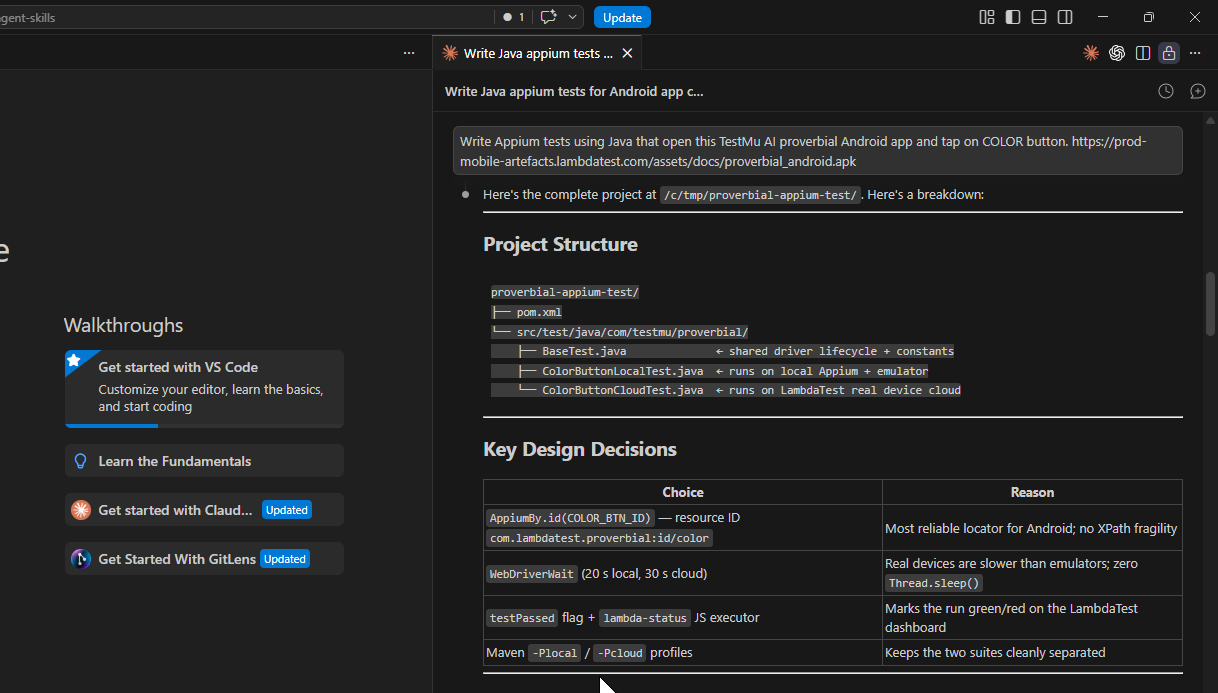Click the user prompt message box

817,150
